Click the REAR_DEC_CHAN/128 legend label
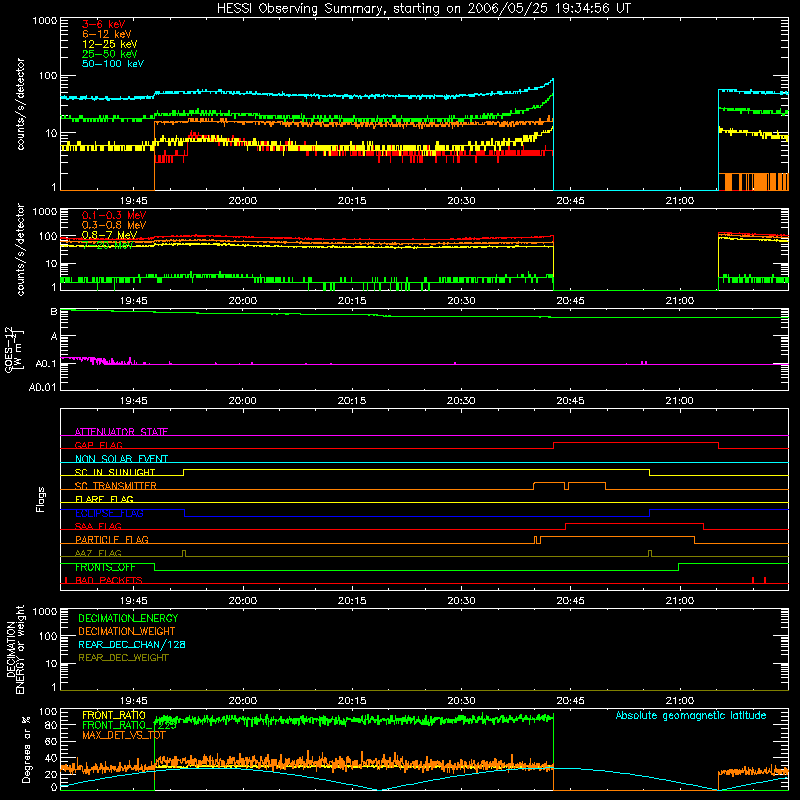This screenshot has height=800, width=800. 132,644
